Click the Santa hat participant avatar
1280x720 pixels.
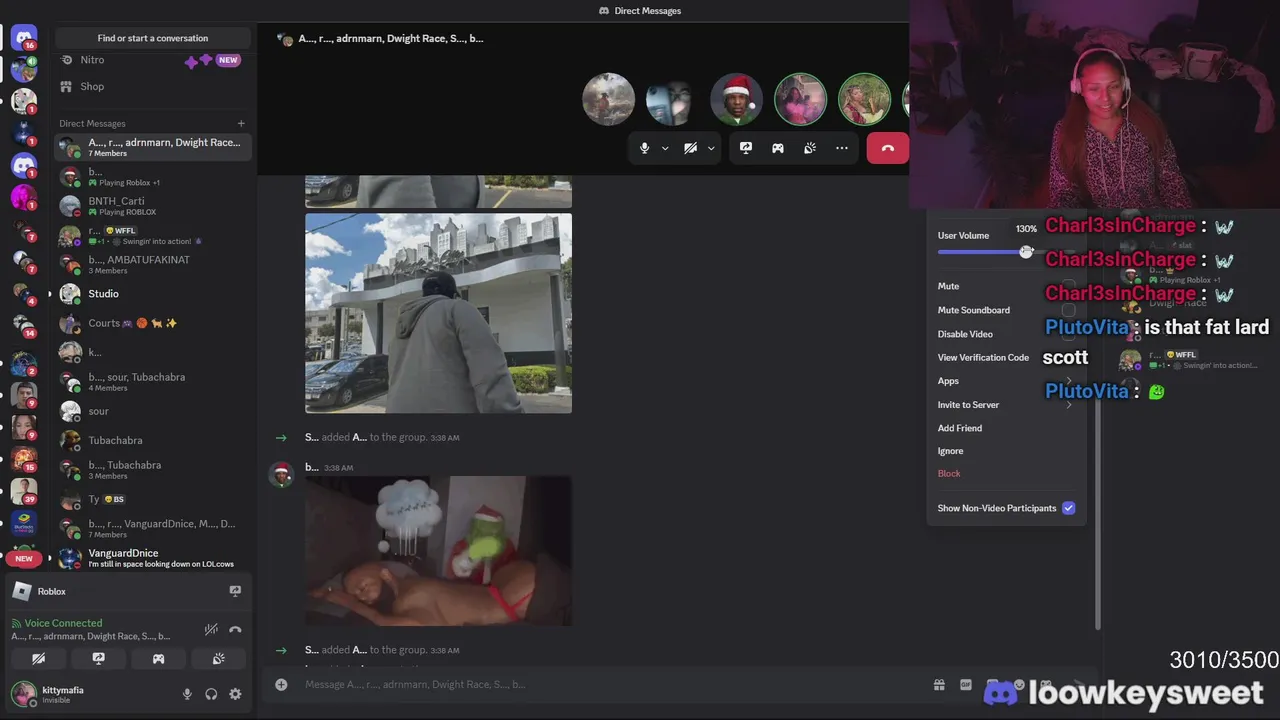tap(736, 99)
